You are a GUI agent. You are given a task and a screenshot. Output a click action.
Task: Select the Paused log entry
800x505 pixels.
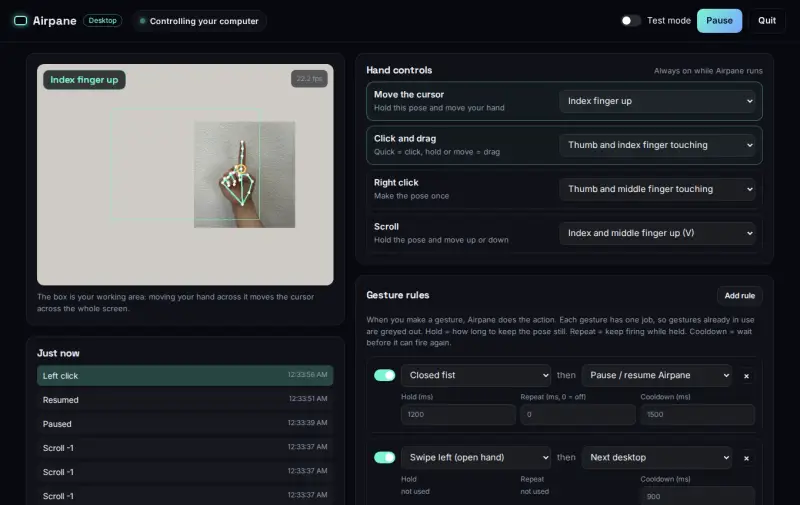185,423
